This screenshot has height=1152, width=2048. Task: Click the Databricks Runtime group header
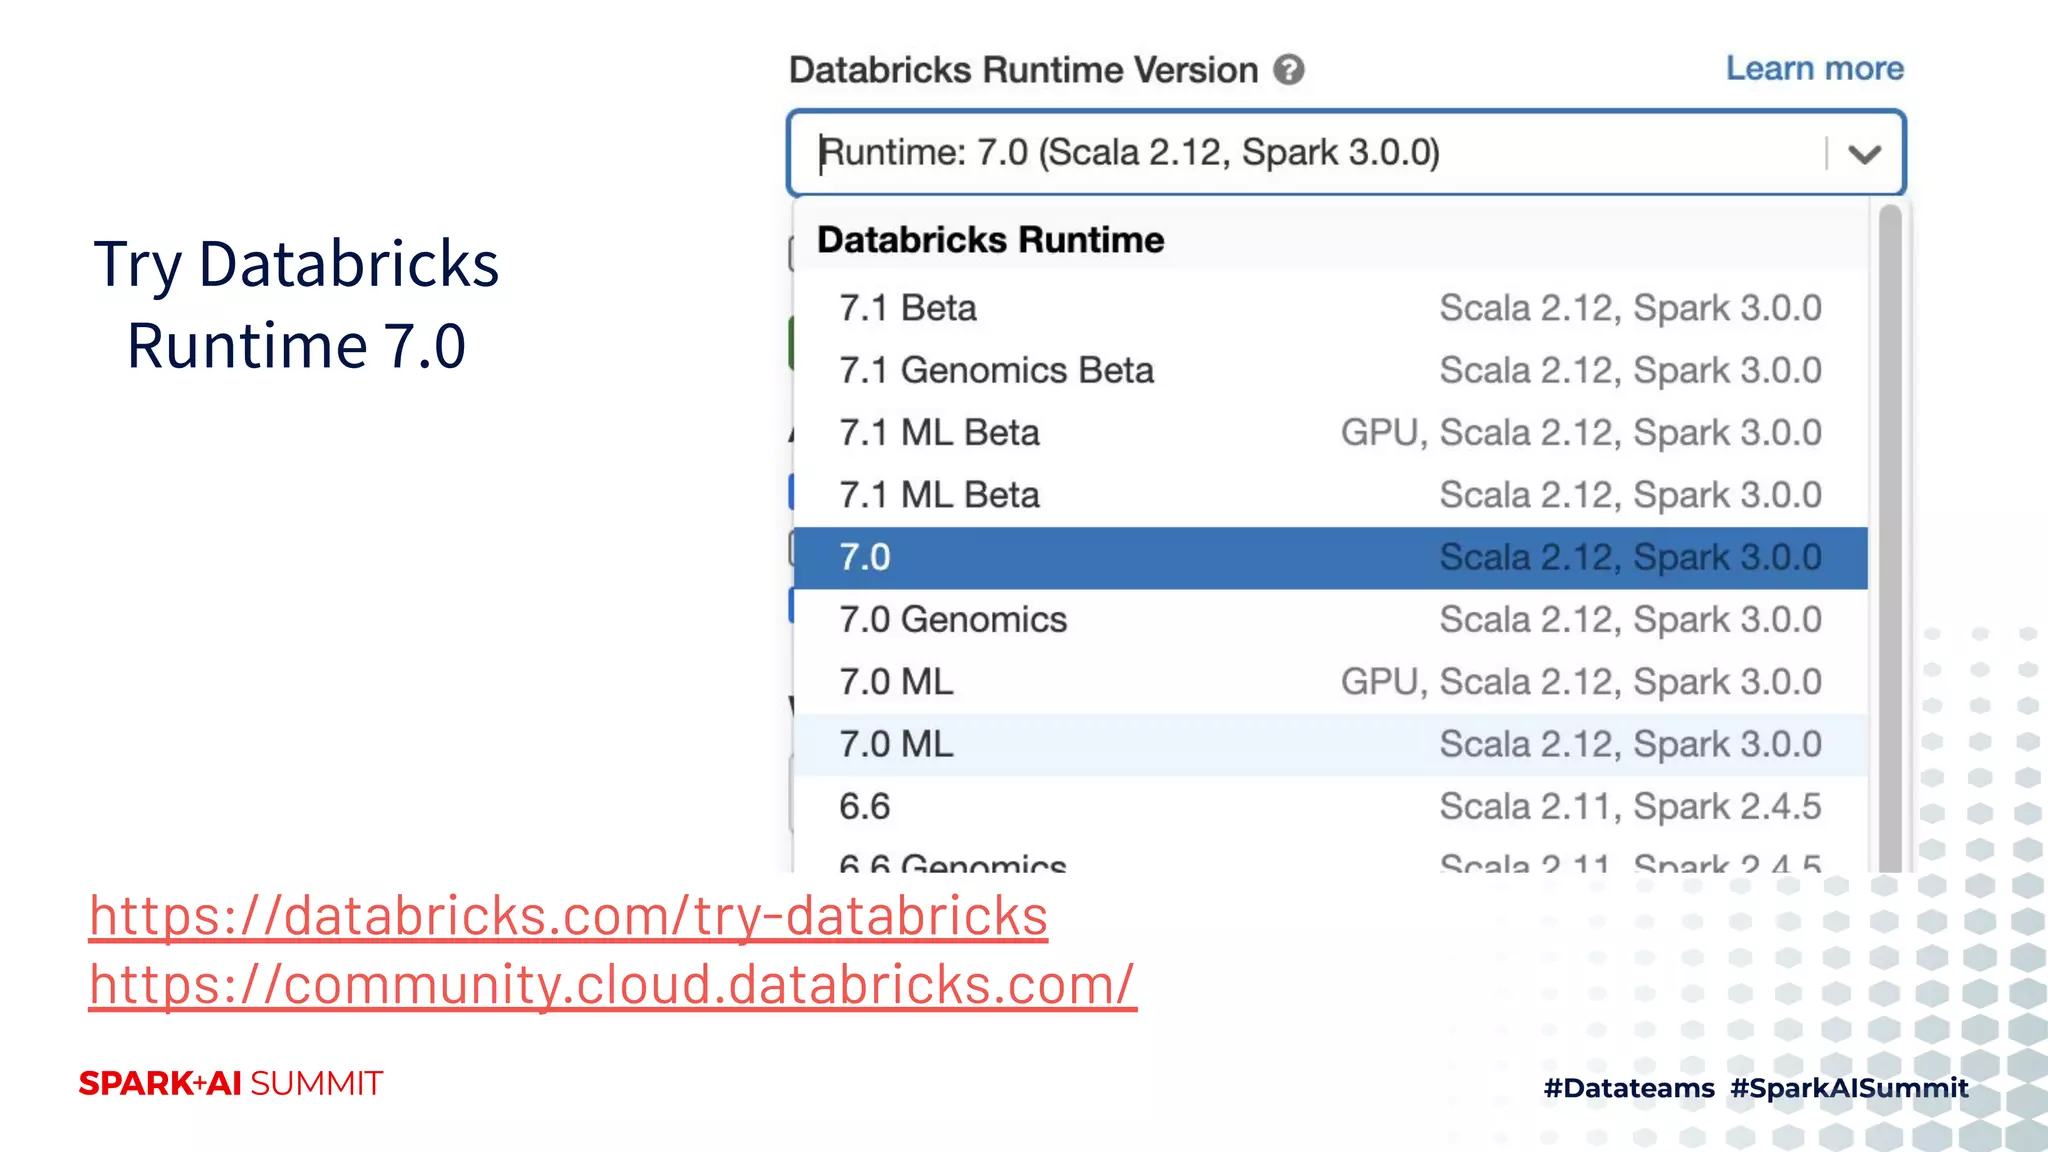(990, 240)
